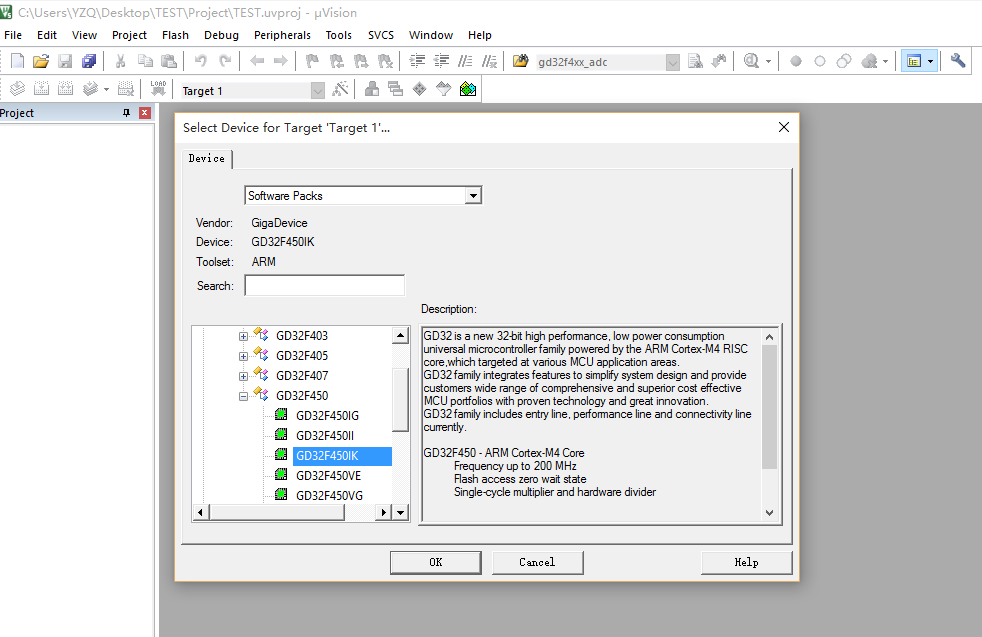The image size is (982, 637).
Task: Click the device tree horizontal scrollbar thumb
Action: click(x=277, y=512)
